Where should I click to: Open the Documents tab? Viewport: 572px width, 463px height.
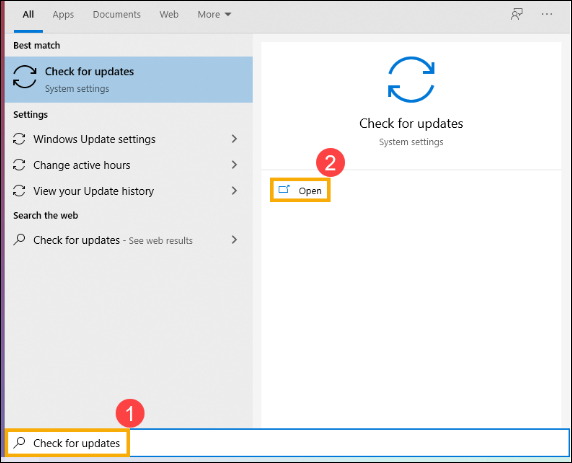(116, 15)
